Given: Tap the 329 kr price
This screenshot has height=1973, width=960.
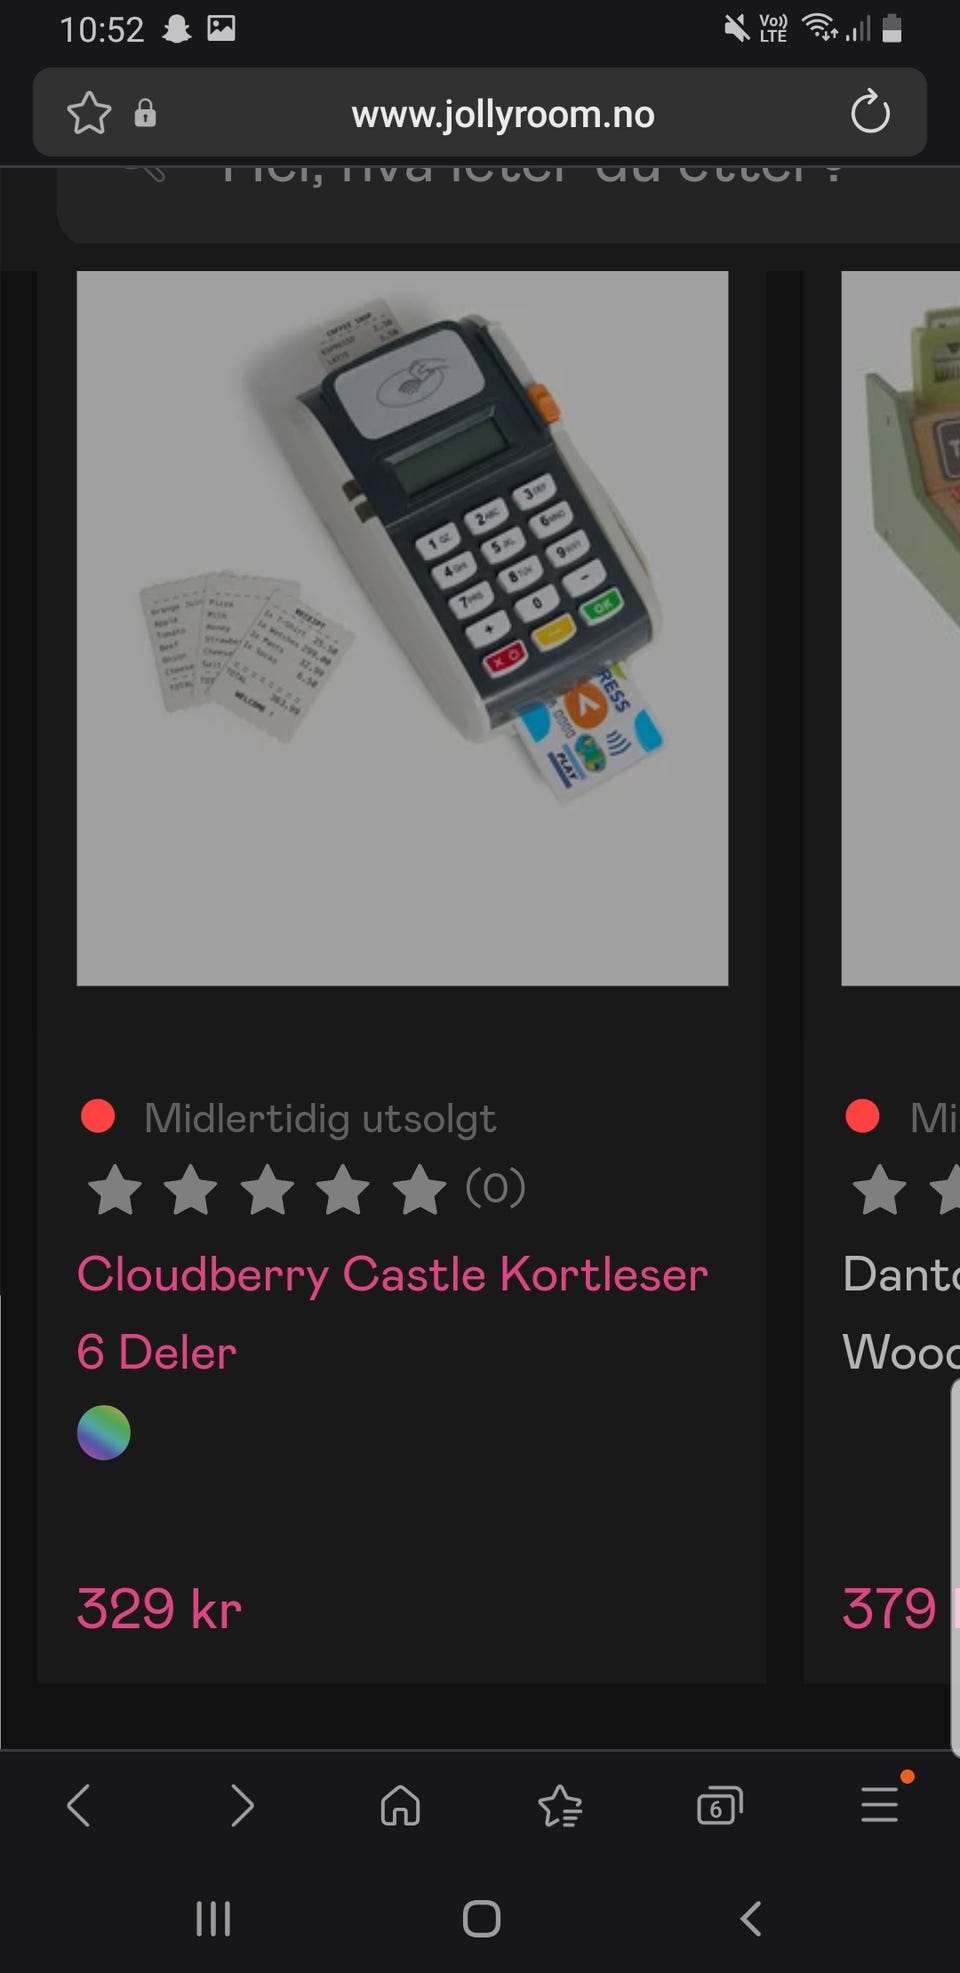Looking at the screenshot, I should [159, 1608].
